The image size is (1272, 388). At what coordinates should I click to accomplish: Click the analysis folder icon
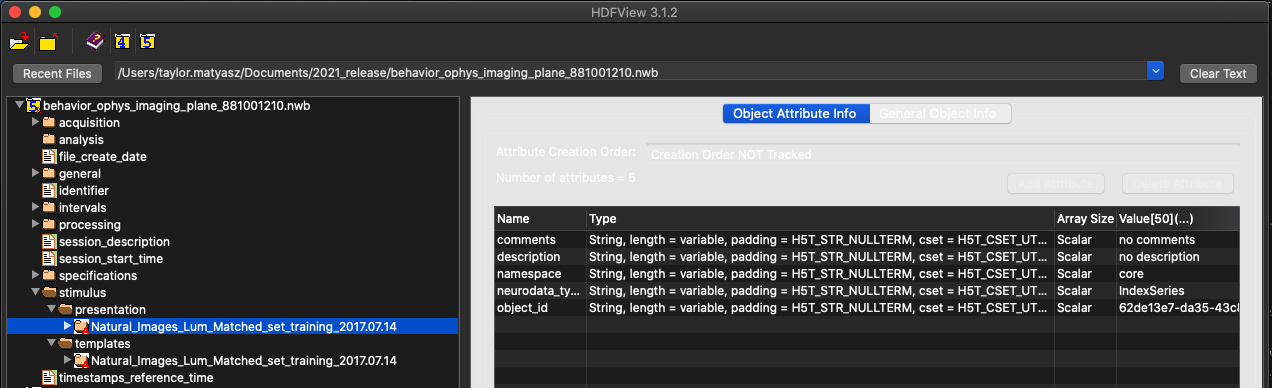tap(49, 139)
